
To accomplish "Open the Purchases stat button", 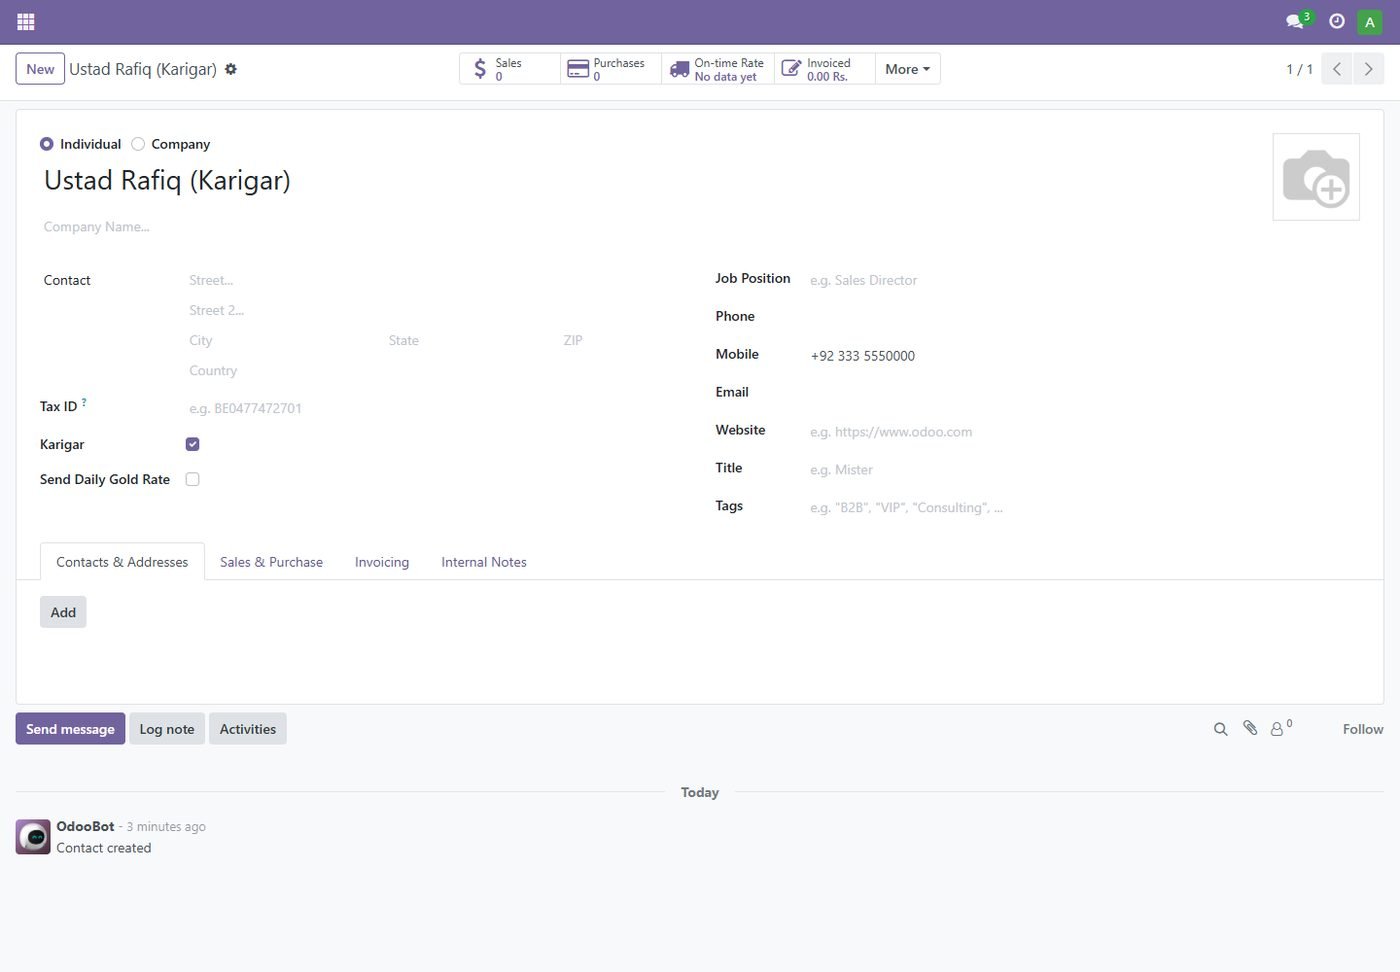I will [611, 69].
